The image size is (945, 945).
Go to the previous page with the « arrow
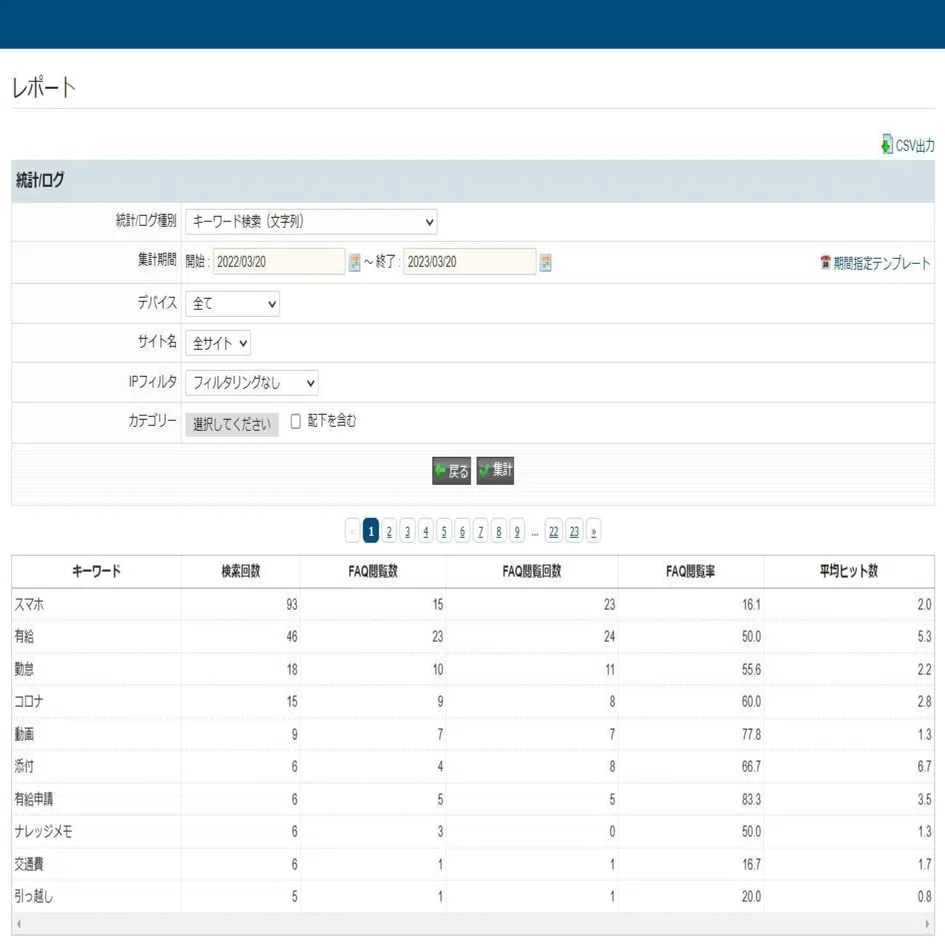point(353,531)
